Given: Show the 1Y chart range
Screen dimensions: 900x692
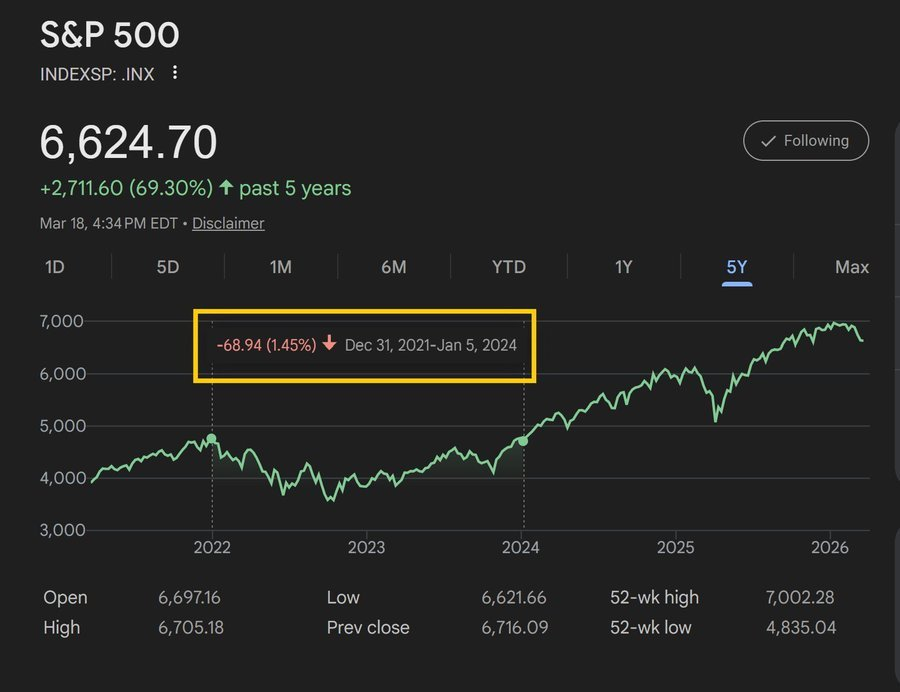Looking at the screenshot, I should pyautogui.click(x=623, y=267).
